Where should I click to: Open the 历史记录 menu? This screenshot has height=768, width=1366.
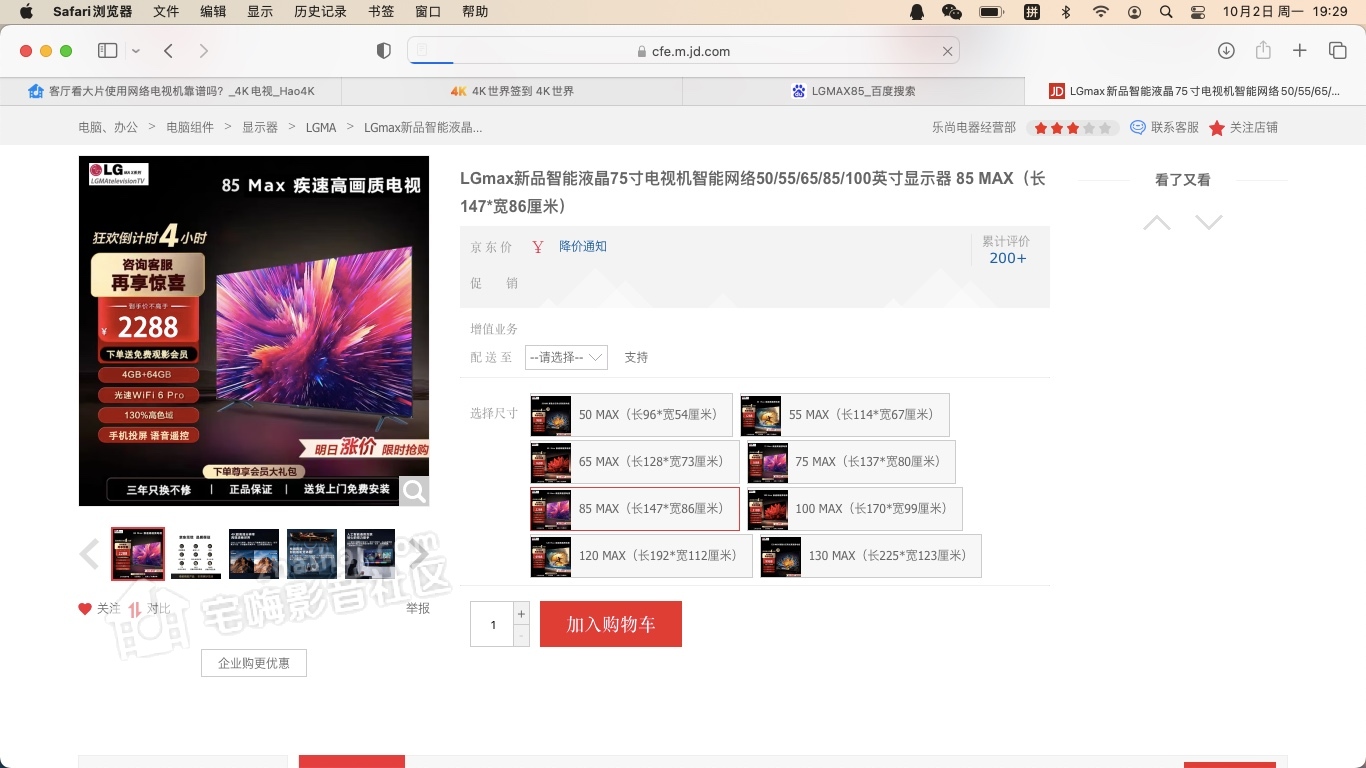pyautogui.click(x=321, y=12)
